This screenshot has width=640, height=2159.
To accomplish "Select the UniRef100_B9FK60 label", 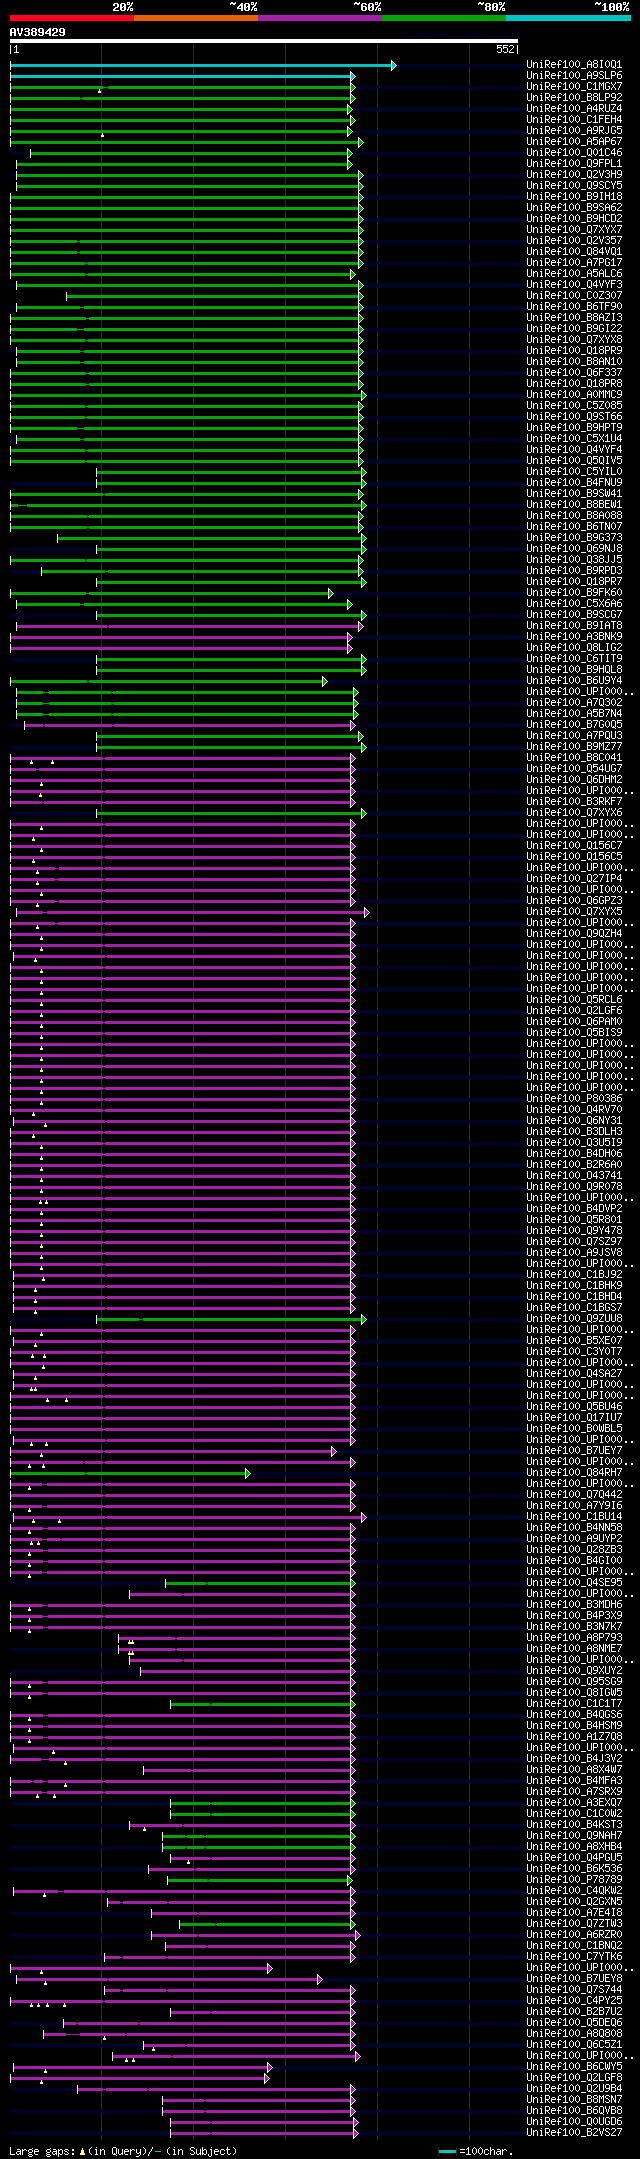I will 574,593.
